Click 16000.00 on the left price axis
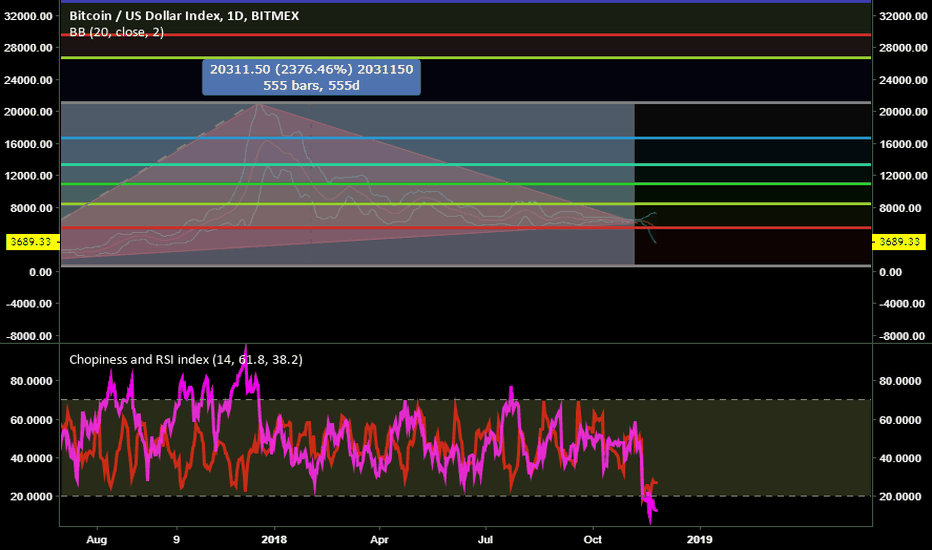Screen dimensions: 932x550 coord(28,144)
